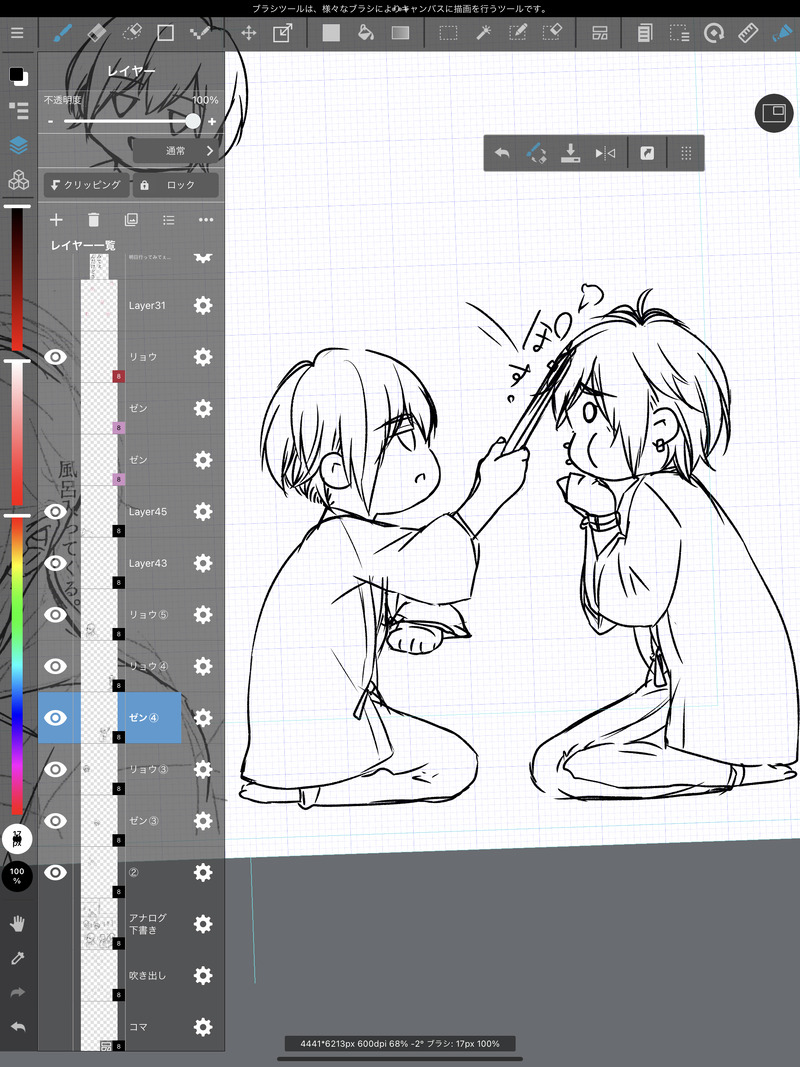Enable クリッピング clipping button
Viewport: 800px width, 1067px height.
click(86, 185)
